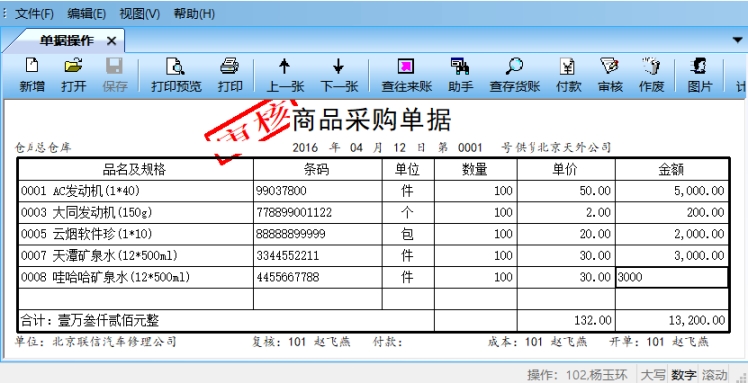Click unit cell 个 in 大同发动机 row
The image size is (748, 384).
click(407, 212)
